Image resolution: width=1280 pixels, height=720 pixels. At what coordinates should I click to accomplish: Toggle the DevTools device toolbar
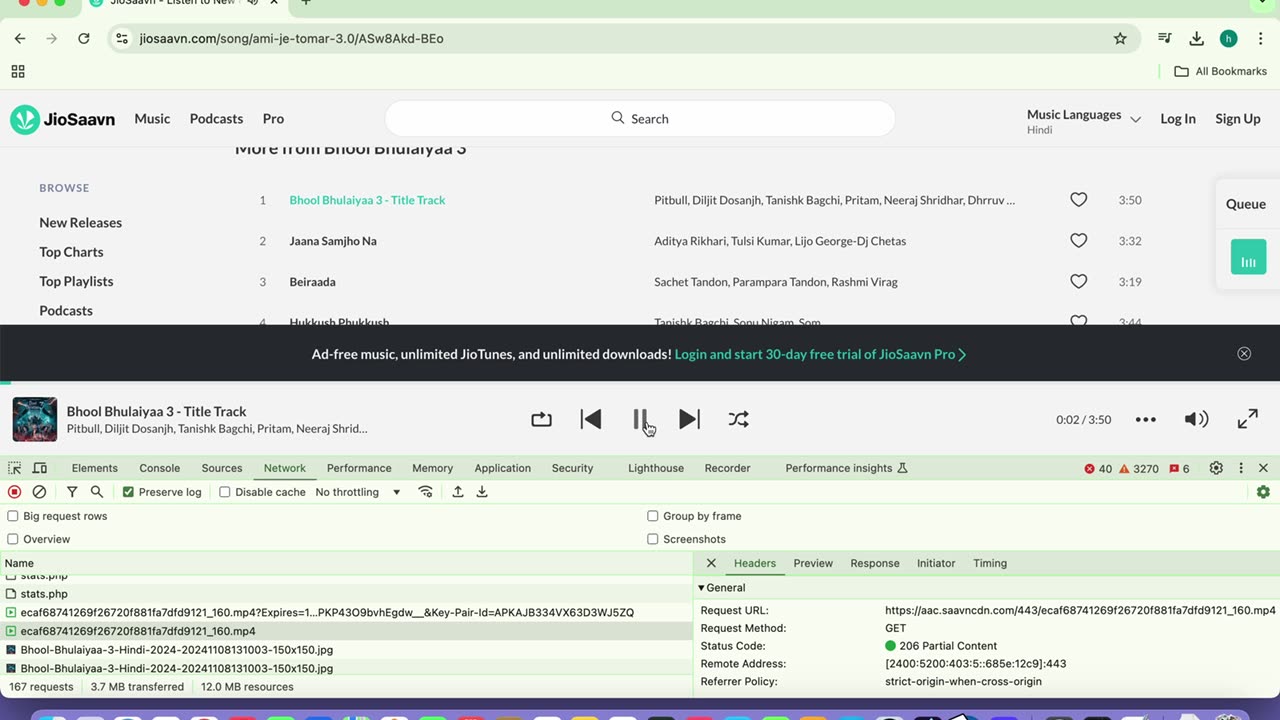pyautogui.click(x=40, y=468)
